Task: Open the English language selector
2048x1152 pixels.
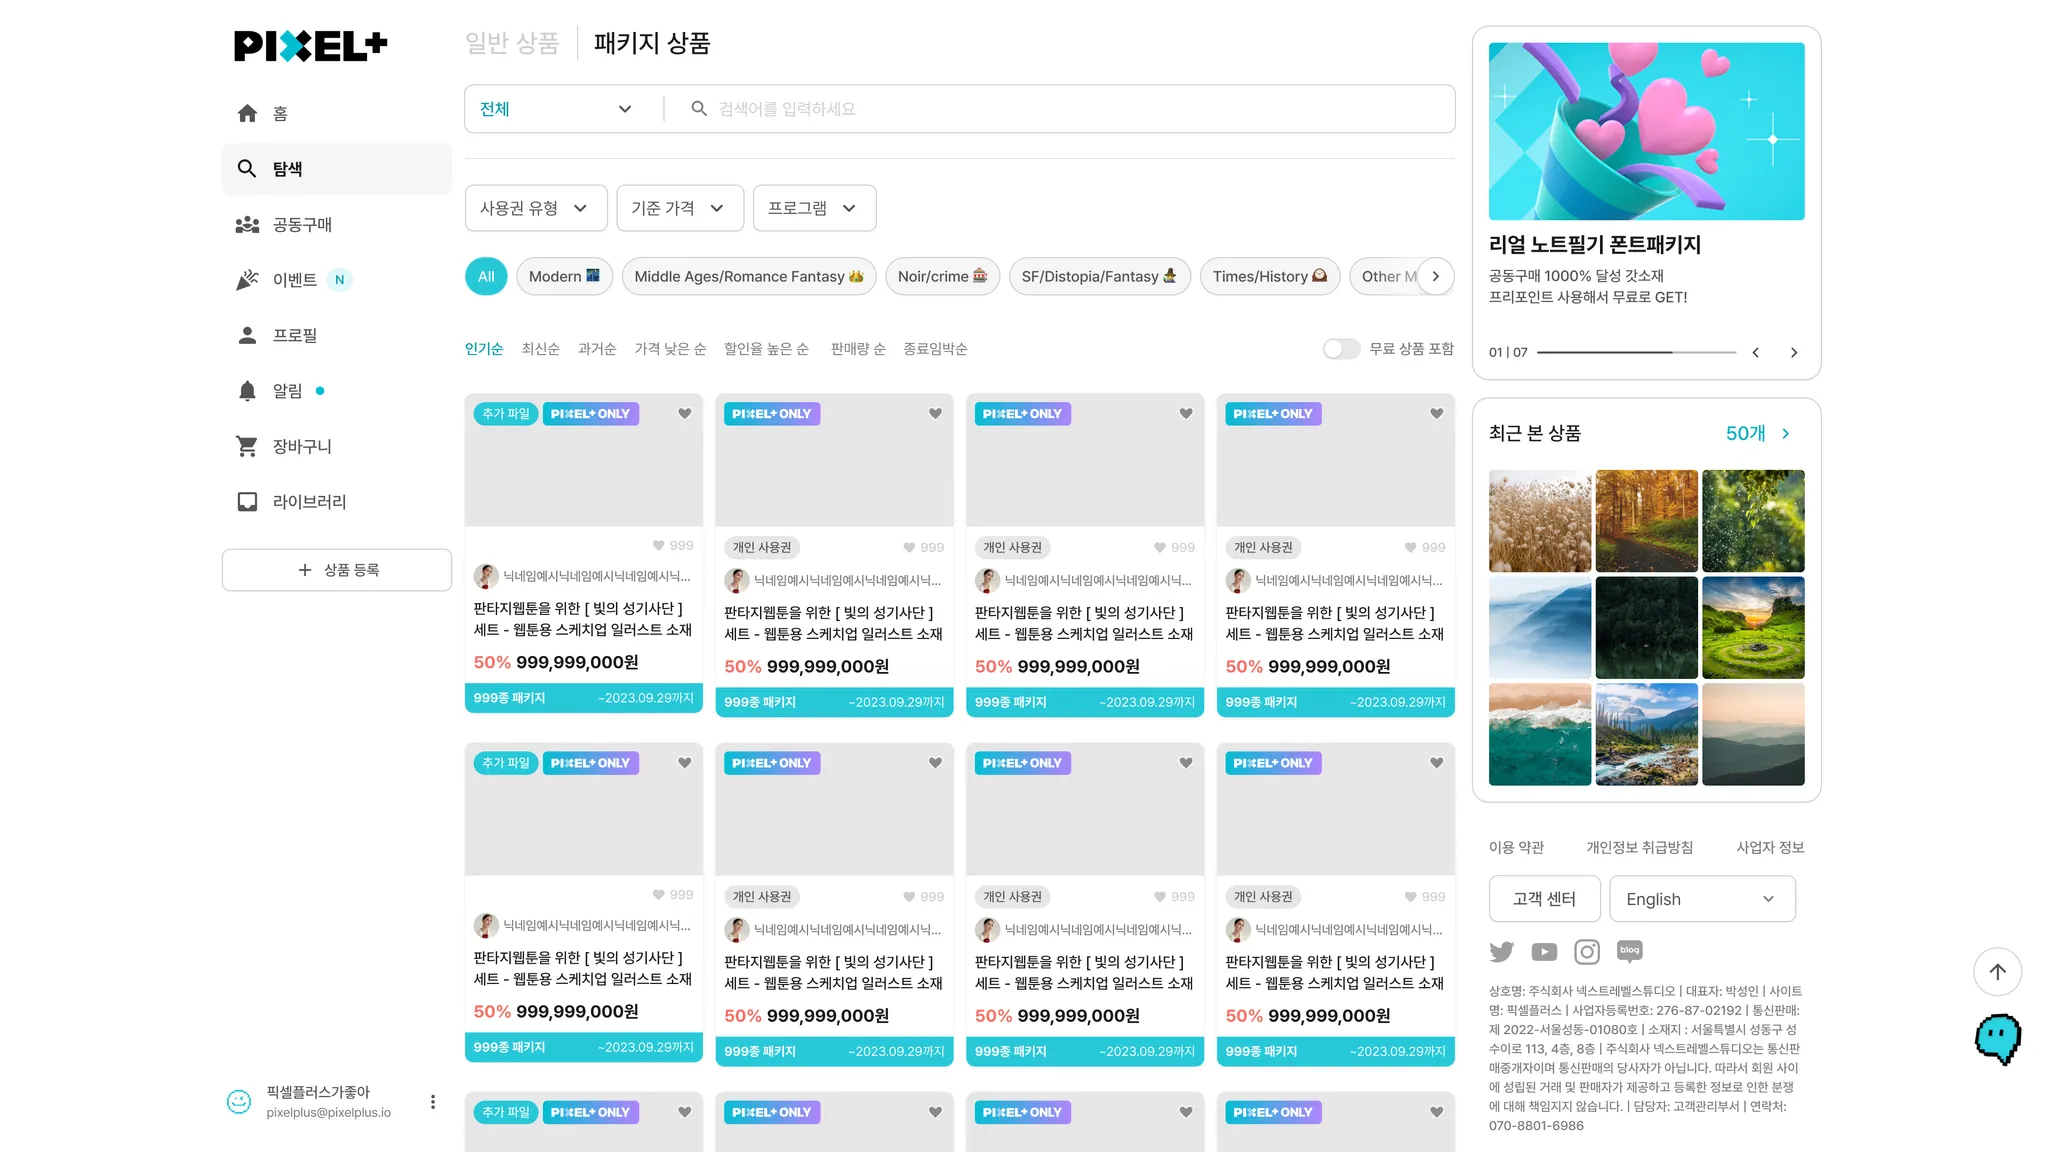Action: 1702,899
